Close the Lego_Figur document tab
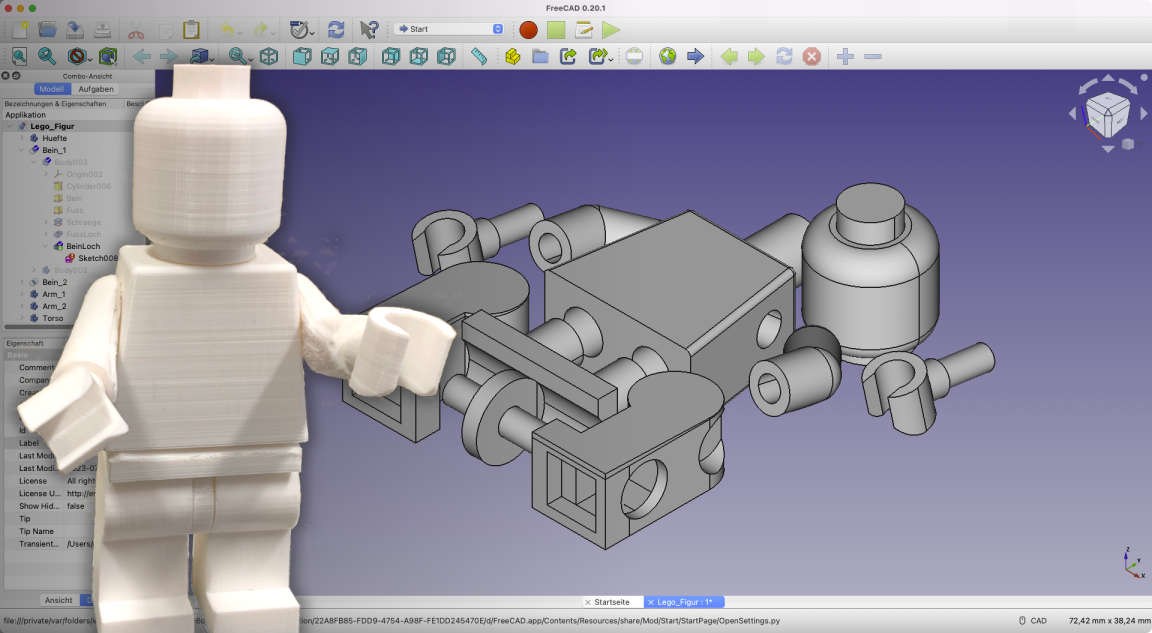The height and width of the screenshot is (633, 1152). [650, 602]
